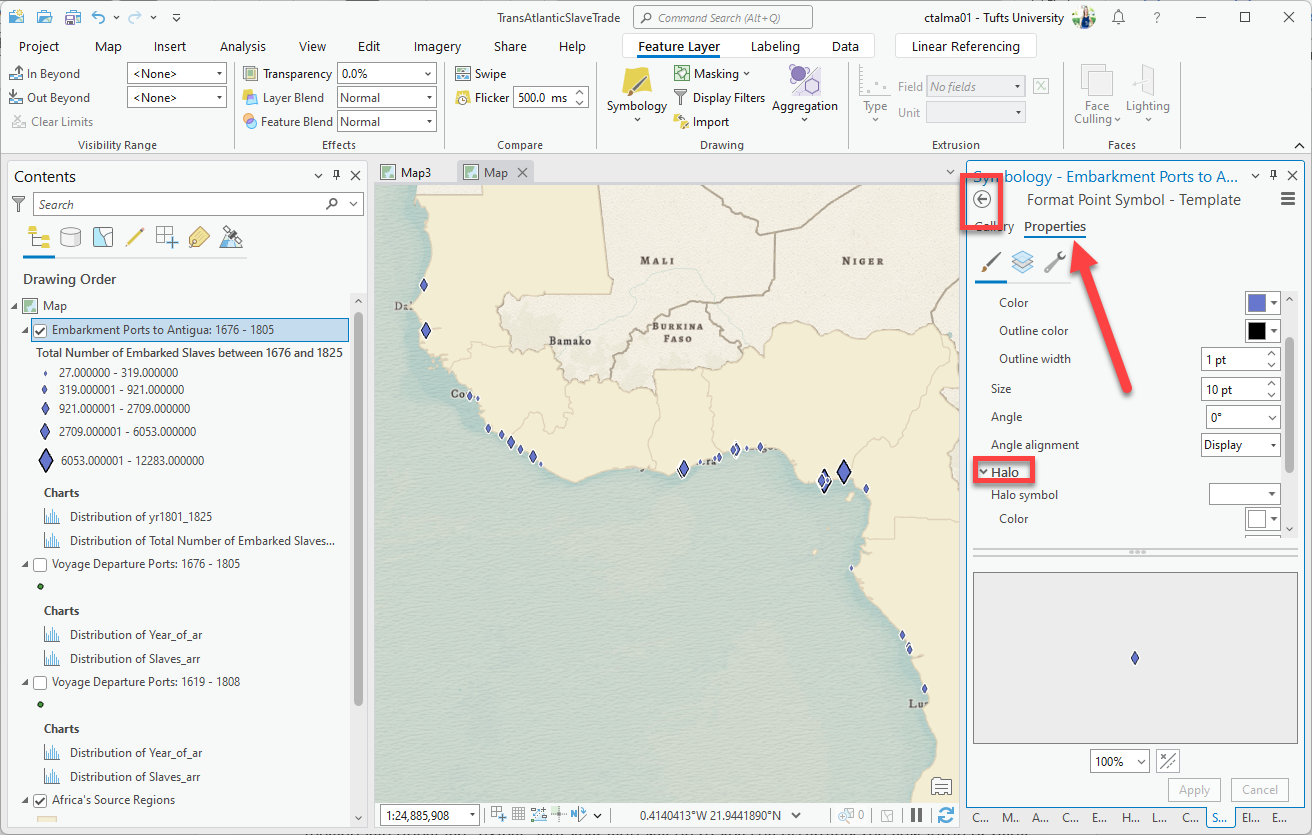
Task: Collapse the Halo section
Action: (984, 471)
